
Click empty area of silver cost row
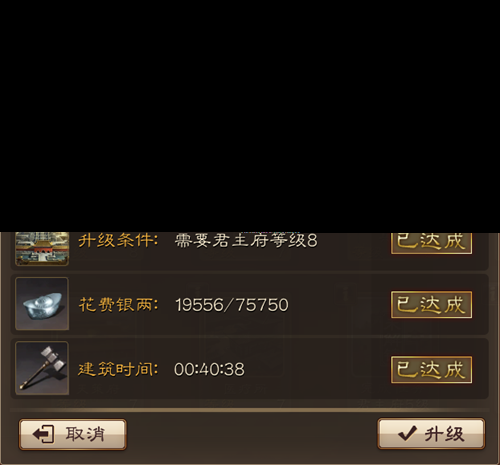[340, 305]
